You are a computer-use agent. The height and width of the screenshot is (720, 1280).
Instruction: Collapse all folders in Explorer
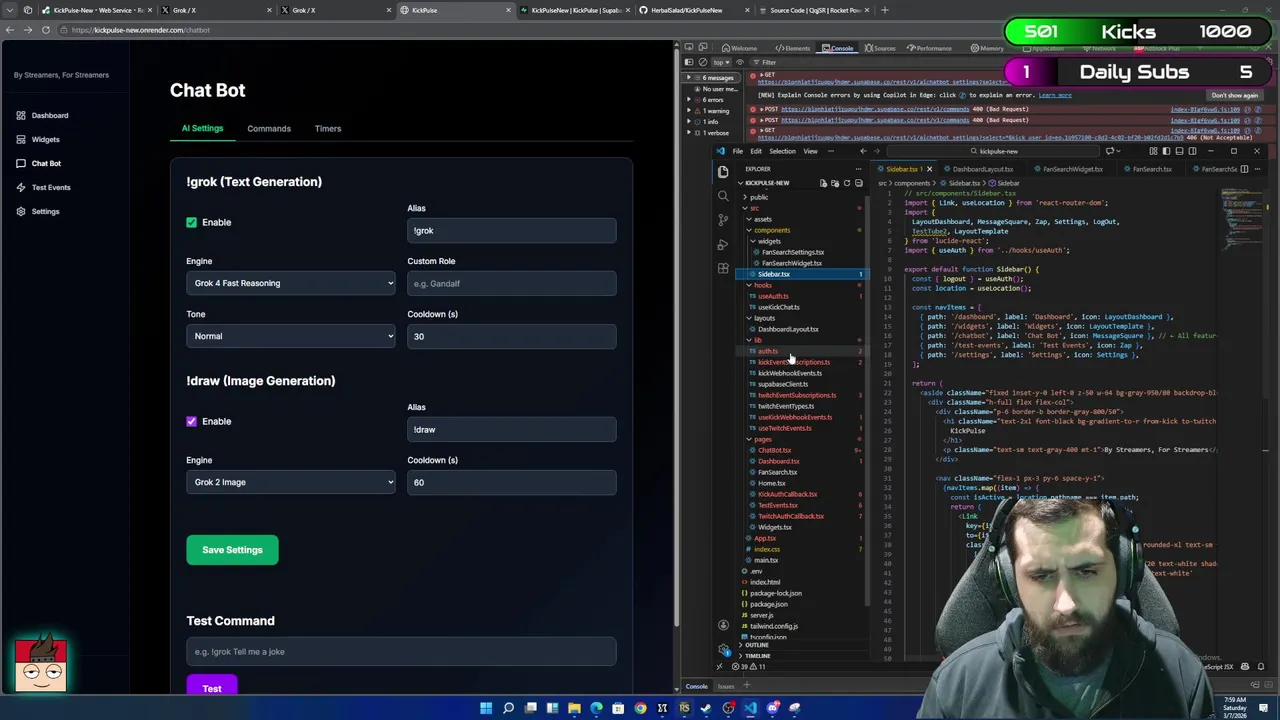pyautogui.click(x=858, y=183)
